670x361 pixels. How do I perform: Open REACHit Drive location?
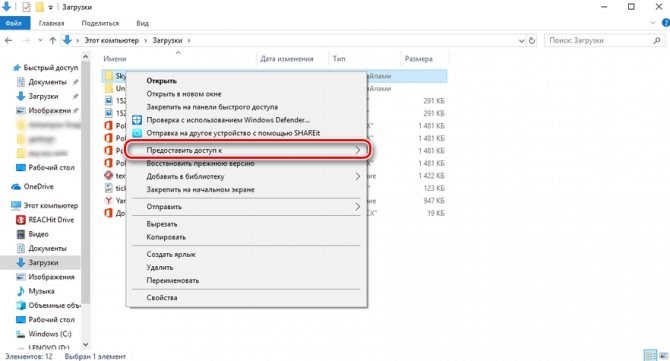pyautogui.click(x=50, y=220)
